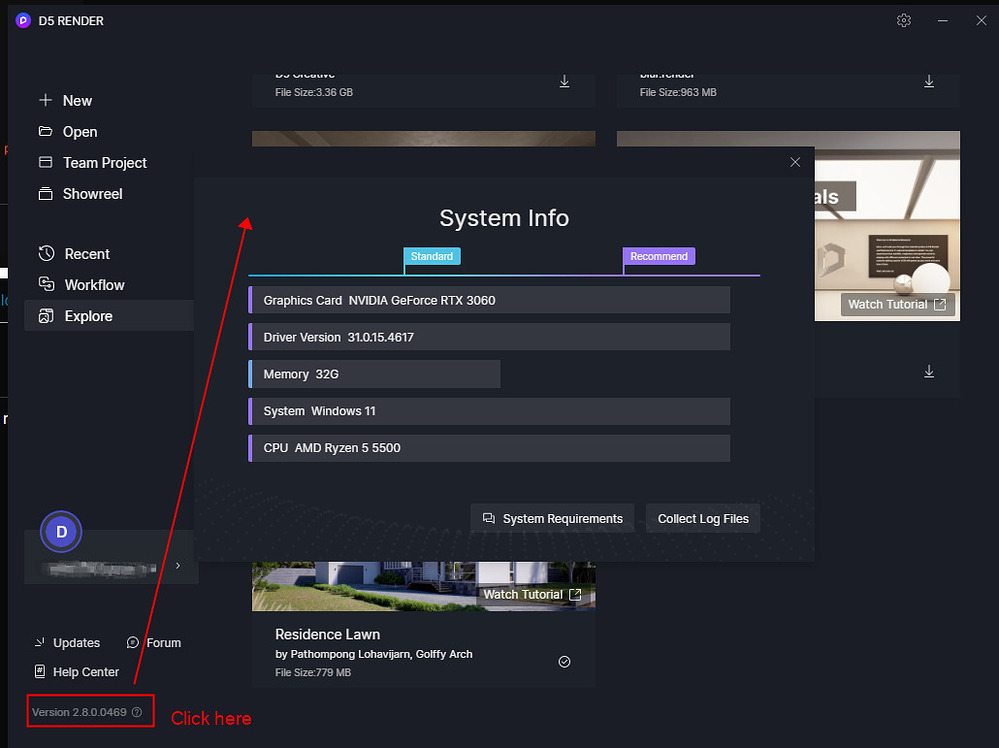
Task: Click the installed checkmark on Residence Lawn
Action: [563, 661]
